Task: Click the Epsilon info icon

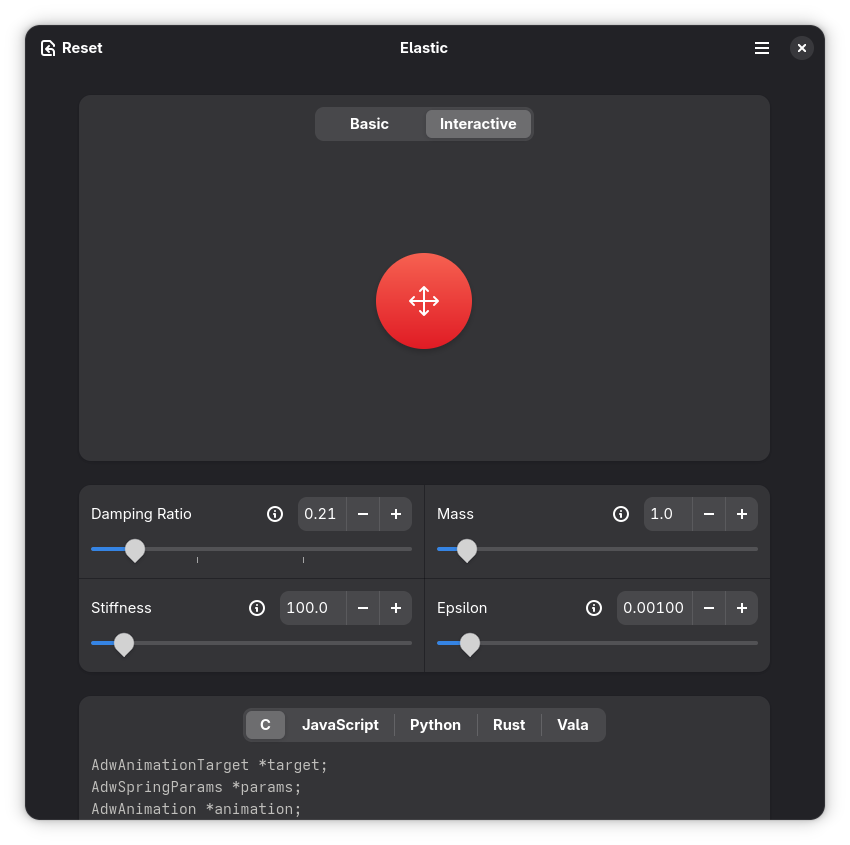Action: click(x=594, y=608)
